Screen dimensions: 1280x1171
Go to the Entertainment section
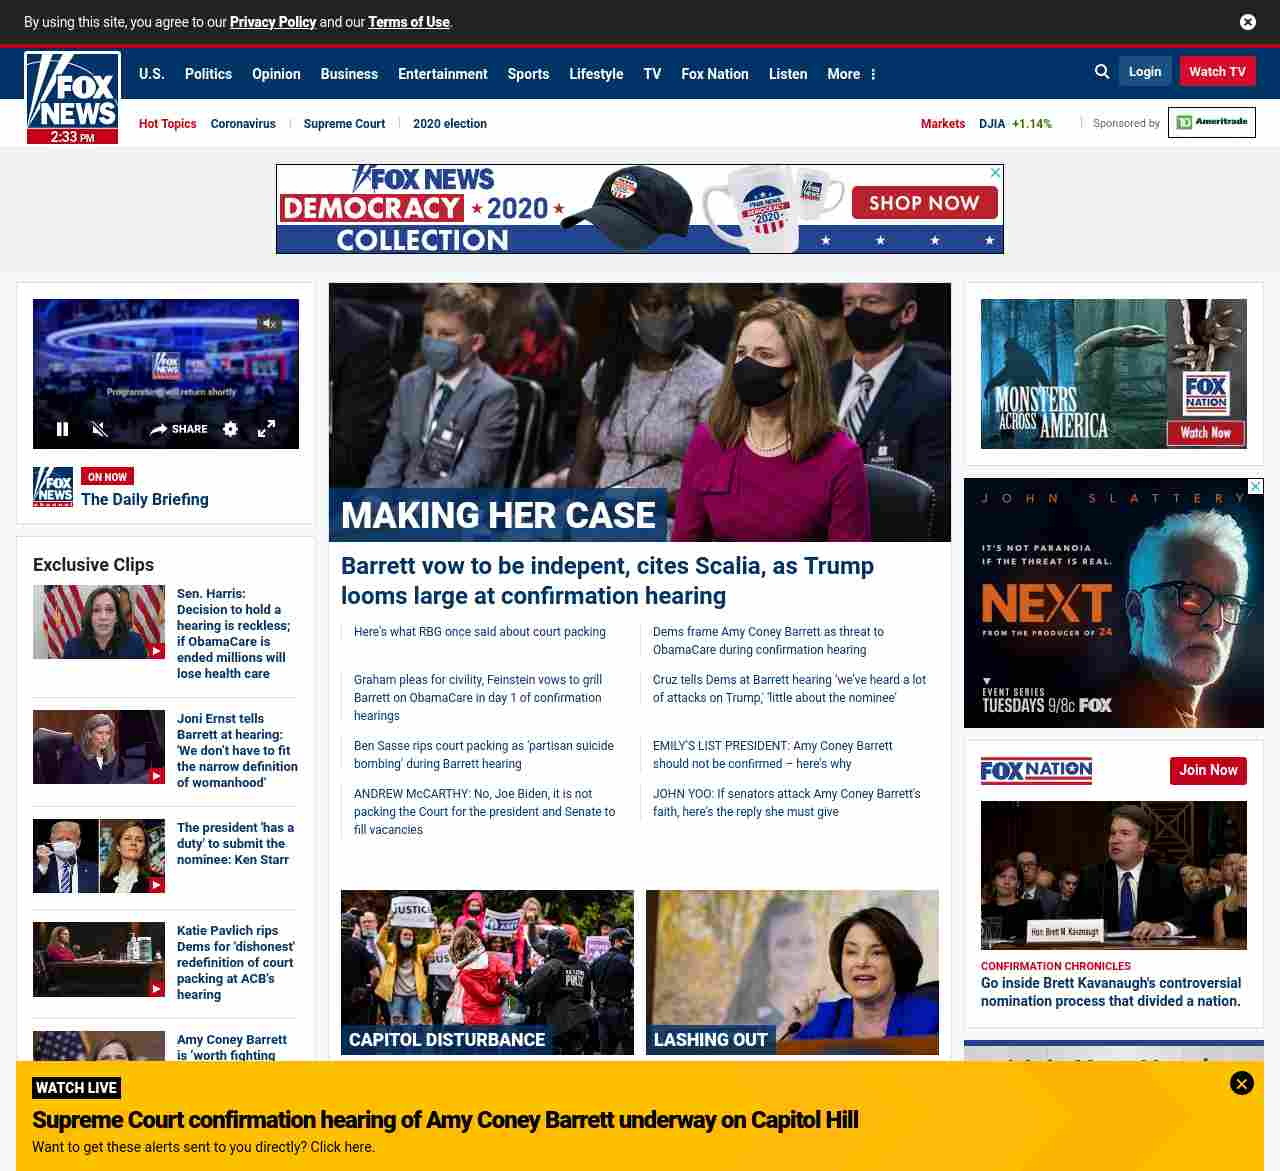[x=442, y=74]
